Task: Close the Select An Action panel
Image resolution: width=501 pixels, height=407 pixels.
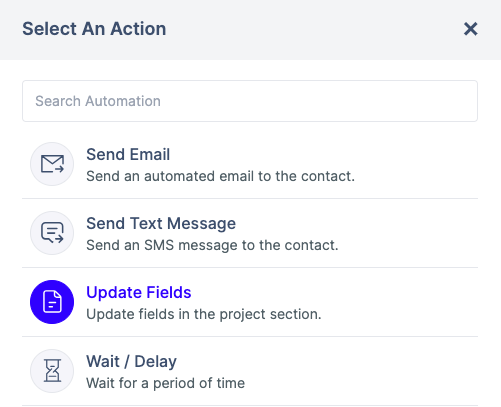Action: (471, 29)
